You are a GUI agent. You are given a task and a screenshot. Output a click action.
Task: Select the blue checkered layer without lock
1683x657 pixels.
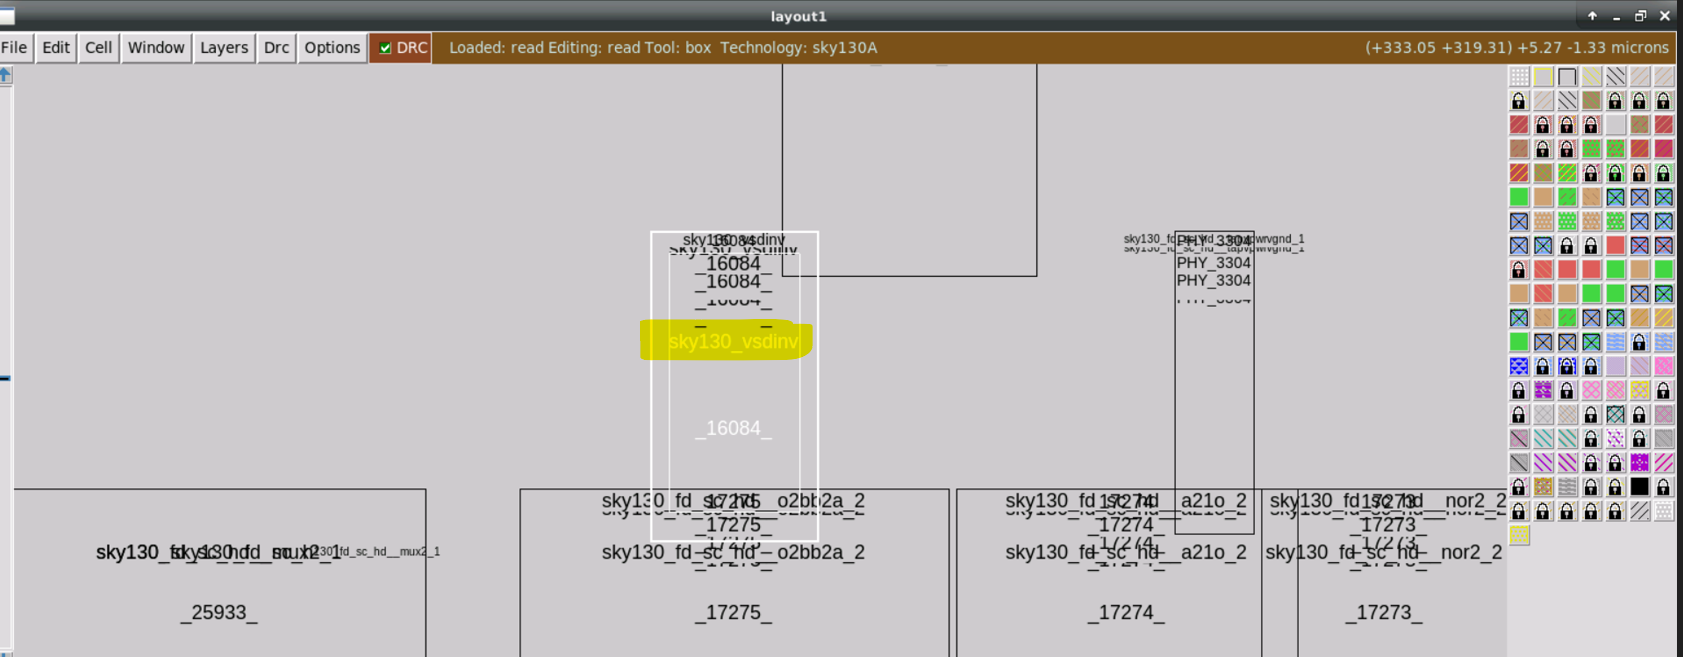click(x=1519, y=366)
